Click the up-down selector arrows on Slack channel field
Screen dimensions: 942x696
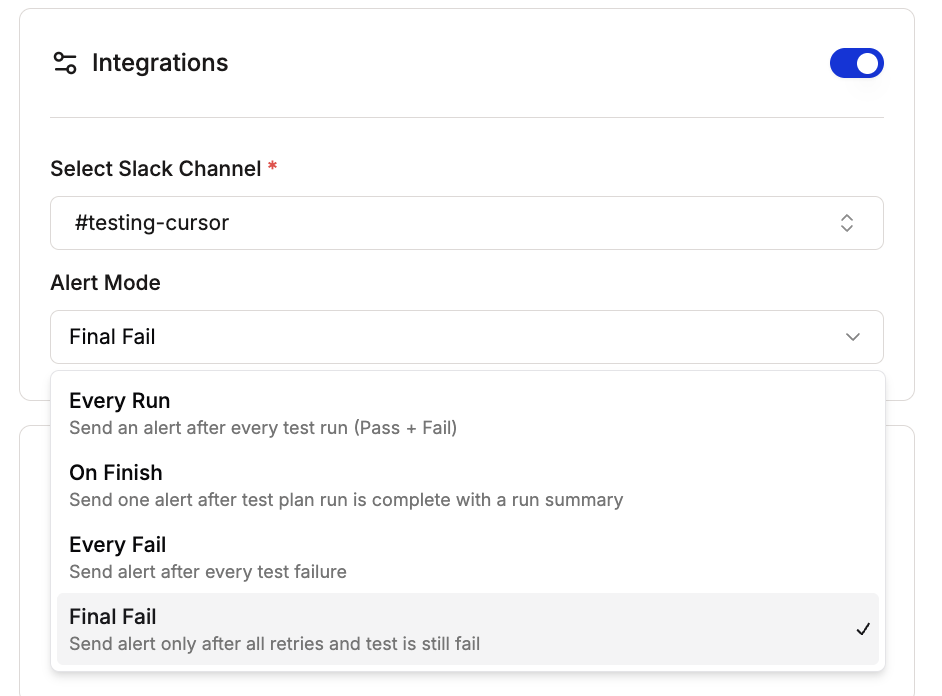846,223
